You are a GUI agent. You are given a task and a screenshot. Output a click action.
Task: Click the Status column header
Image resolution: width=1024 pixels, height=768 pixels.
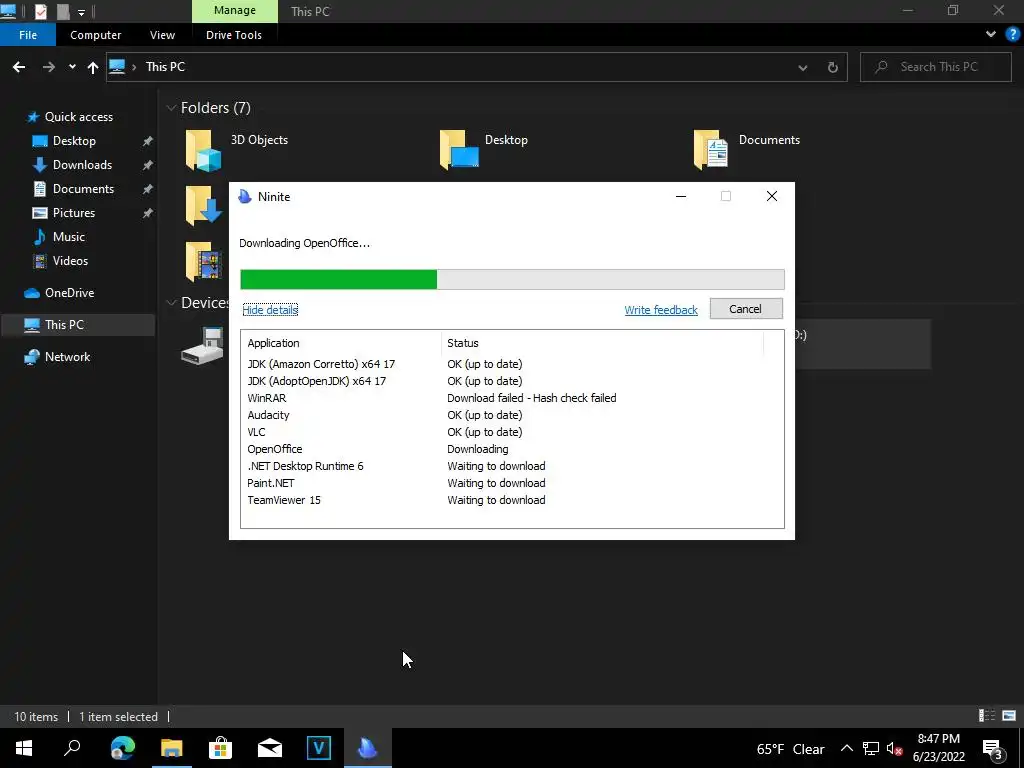[602, 343]
